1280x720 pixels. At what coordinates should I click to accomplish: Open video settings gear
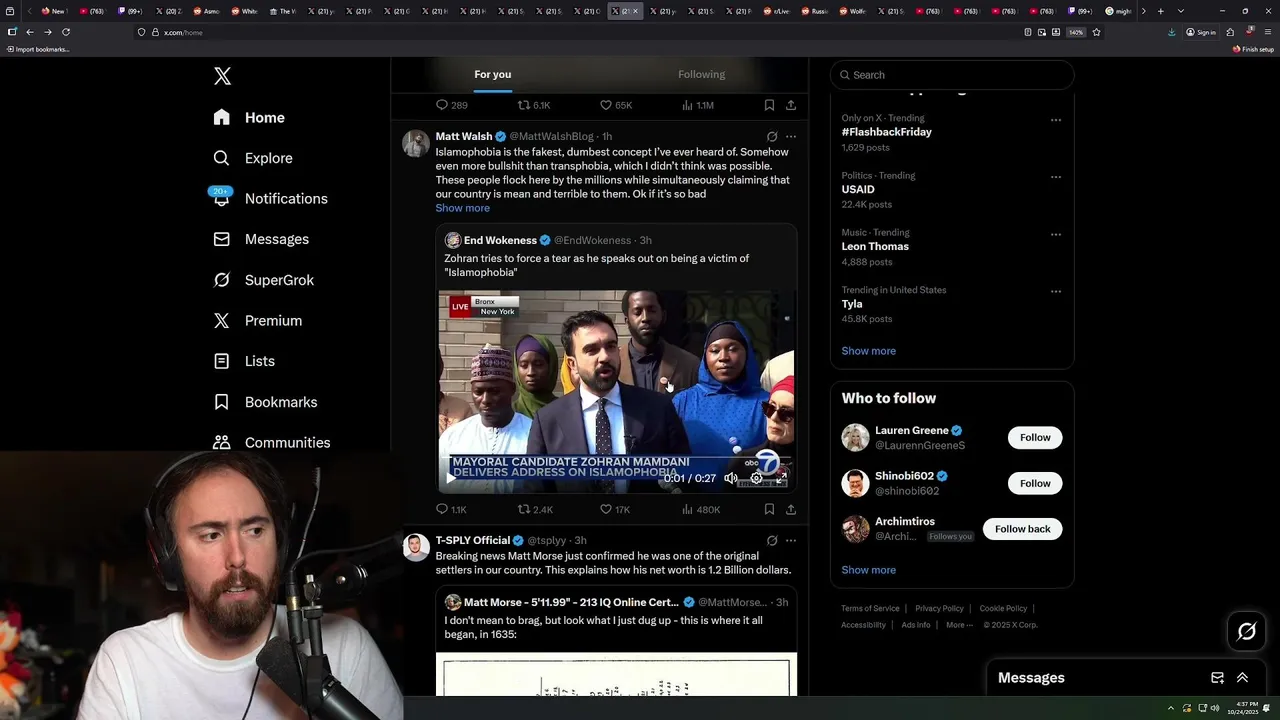point(756,478)
